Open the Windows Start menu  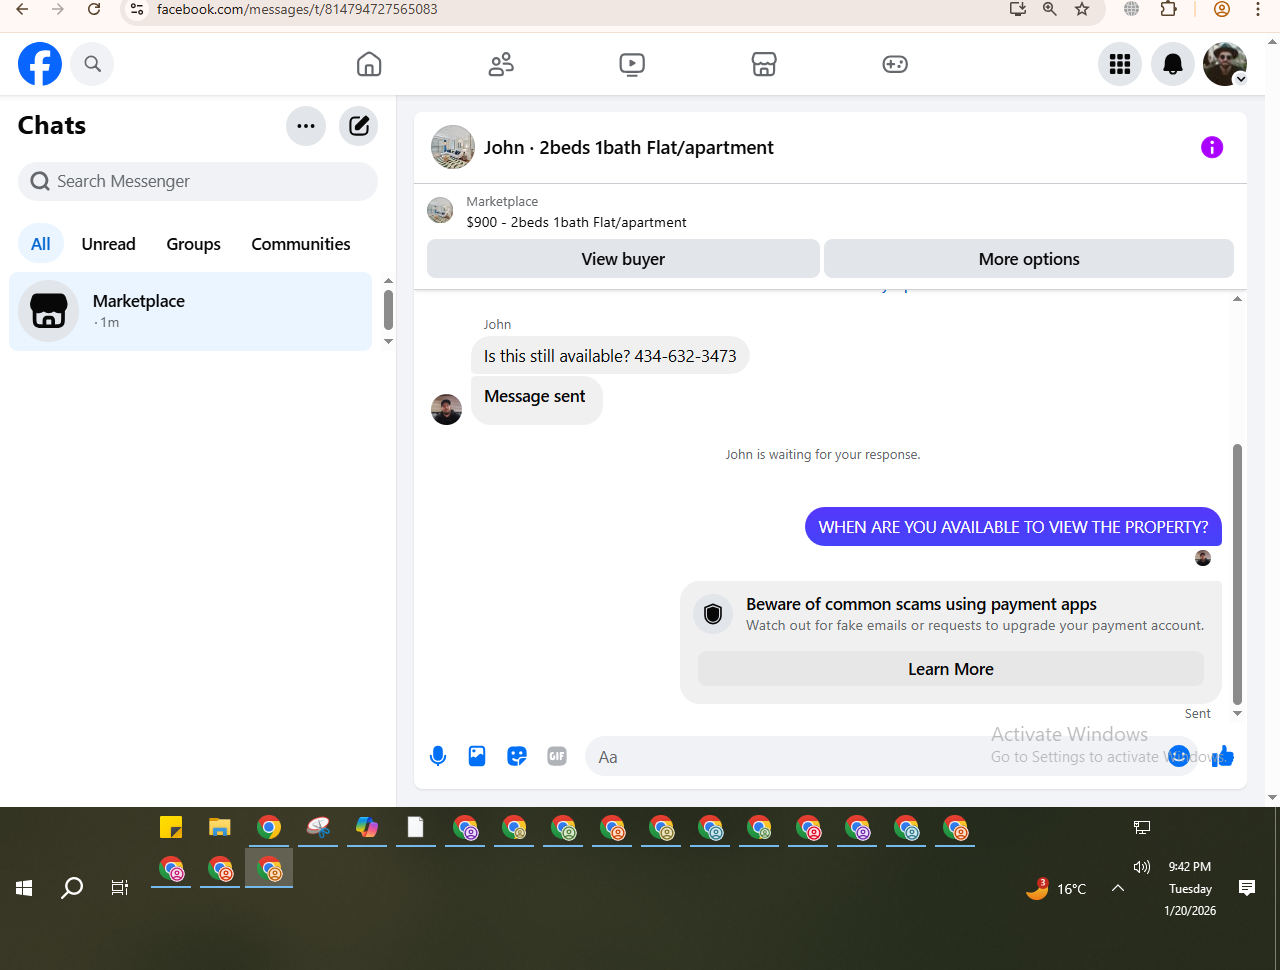(24, 888)
